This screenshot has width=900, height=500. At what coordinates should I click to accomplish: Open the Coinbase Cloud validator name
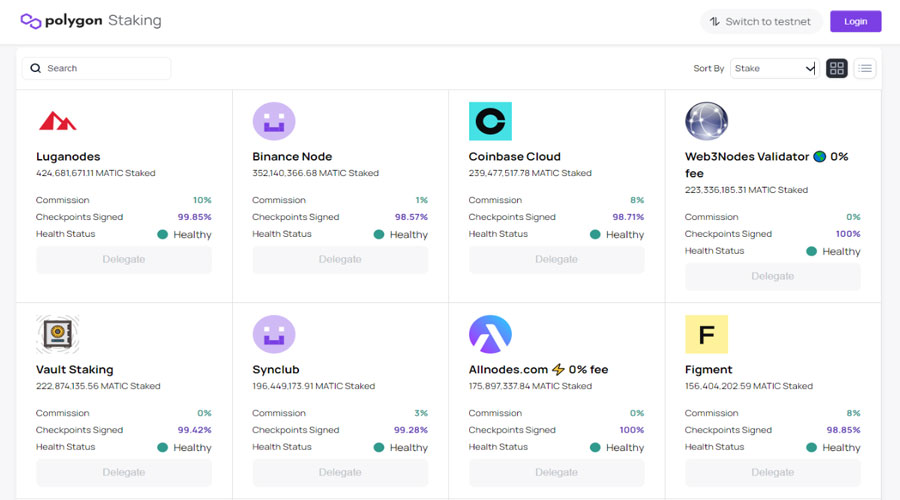pyautogui.click(x=515, y=157)
